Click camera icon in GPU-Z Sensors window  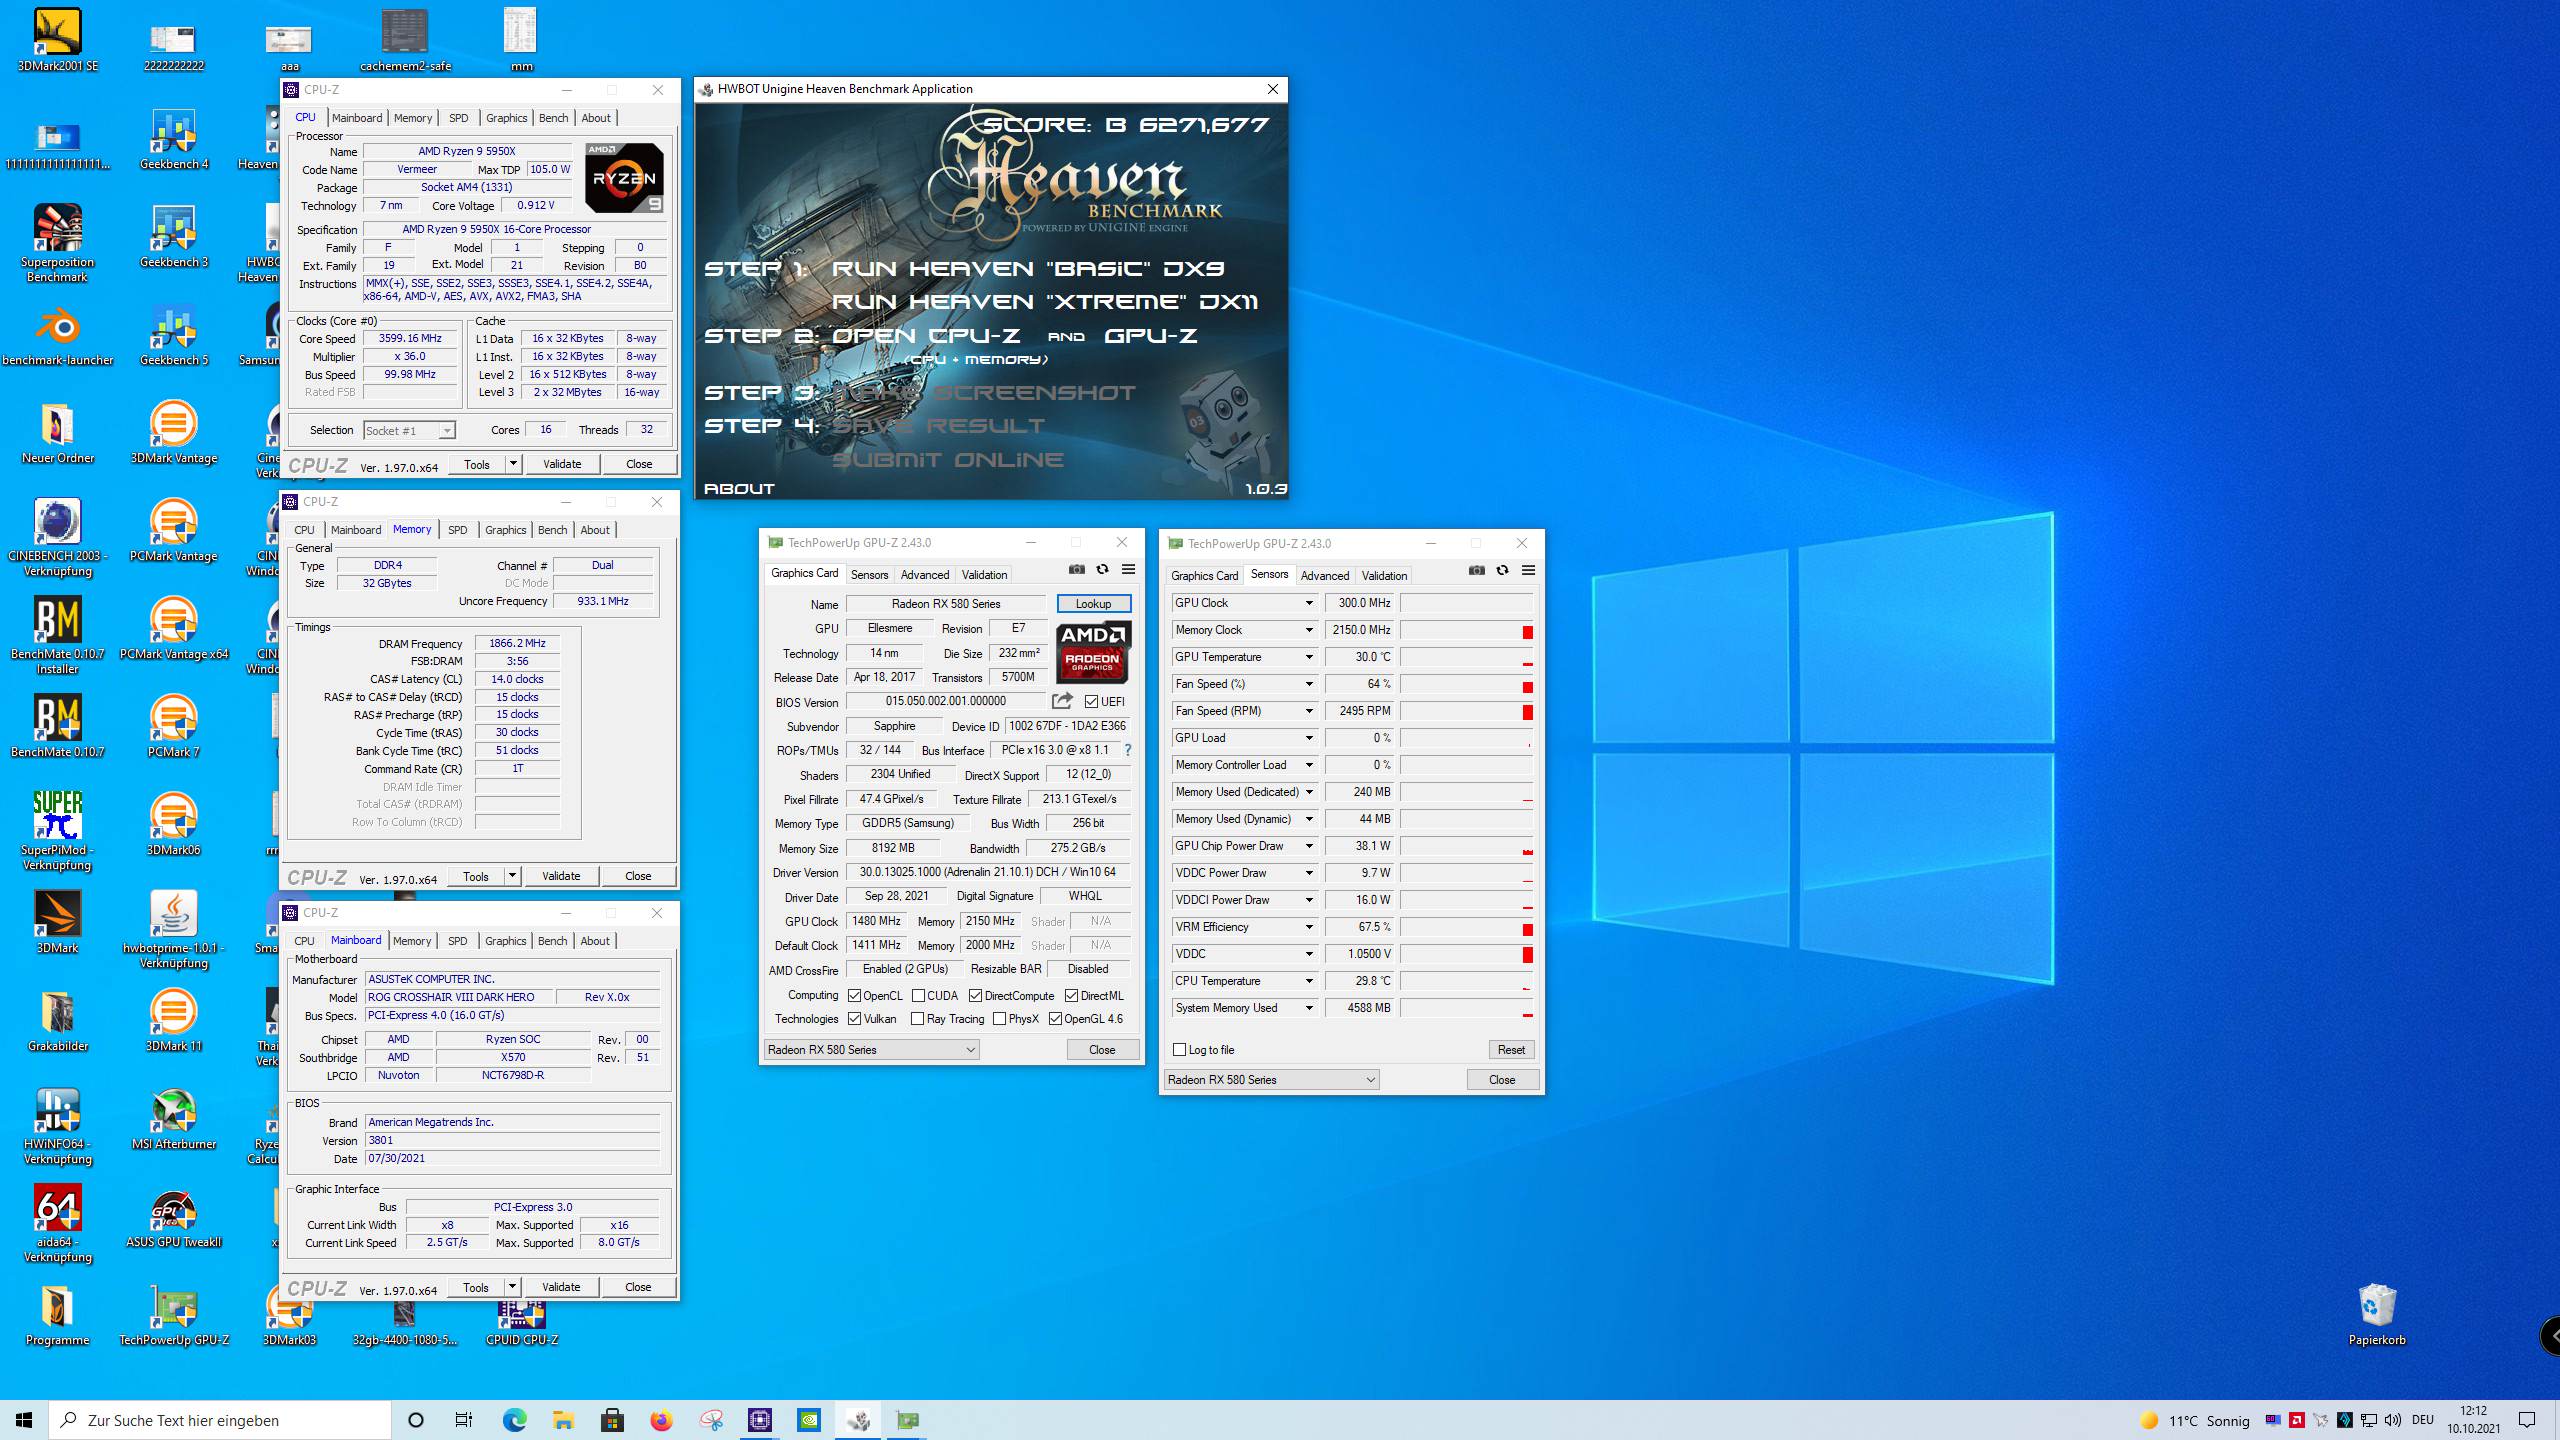tap(1476, 571)
